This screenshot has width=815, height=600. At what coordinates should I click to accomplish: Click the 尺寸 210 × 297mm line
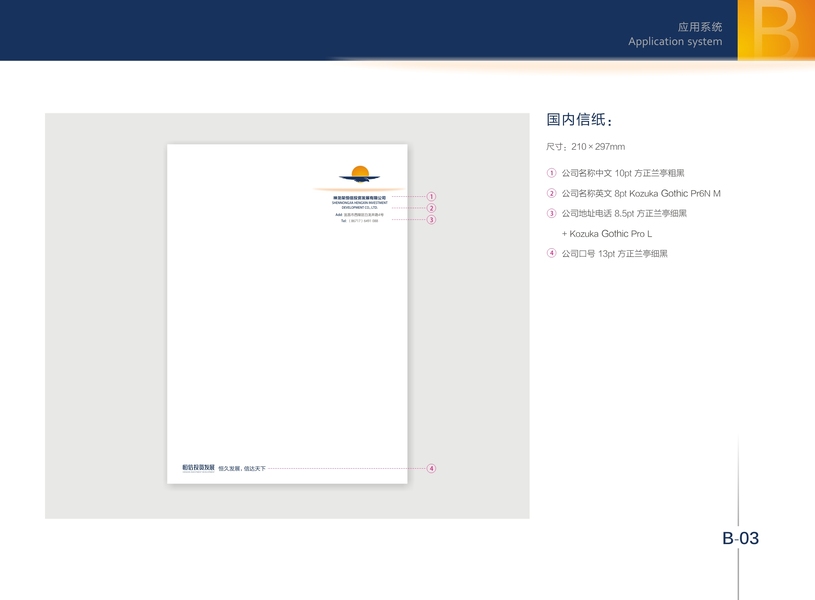(x=585, y=147)
